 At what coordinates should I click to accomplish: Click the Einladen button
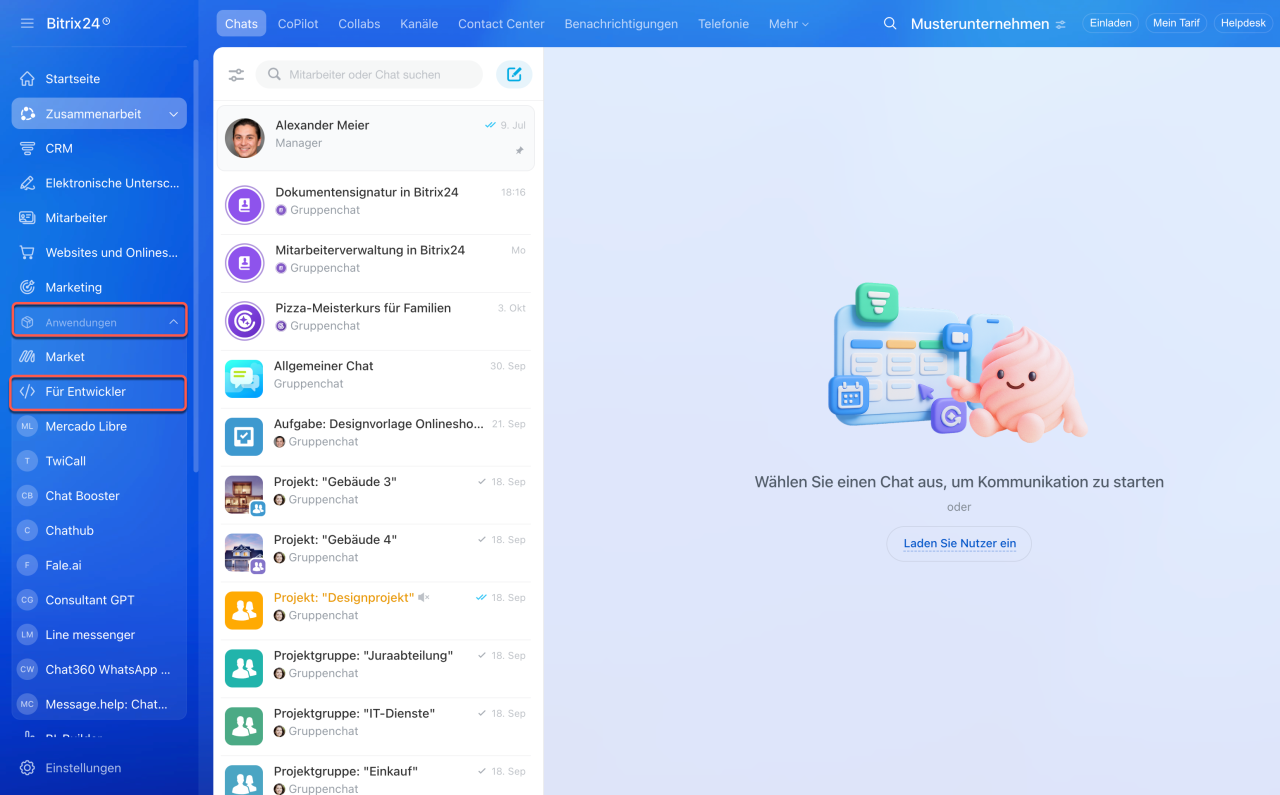click(x=1110, y=23)
